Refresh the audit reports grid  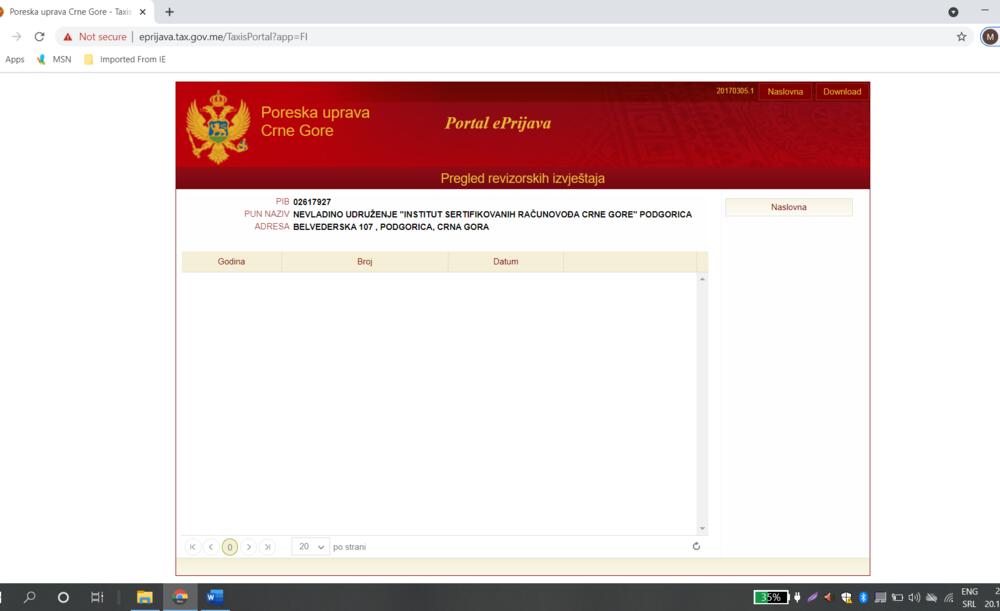[x=696, y=546]
